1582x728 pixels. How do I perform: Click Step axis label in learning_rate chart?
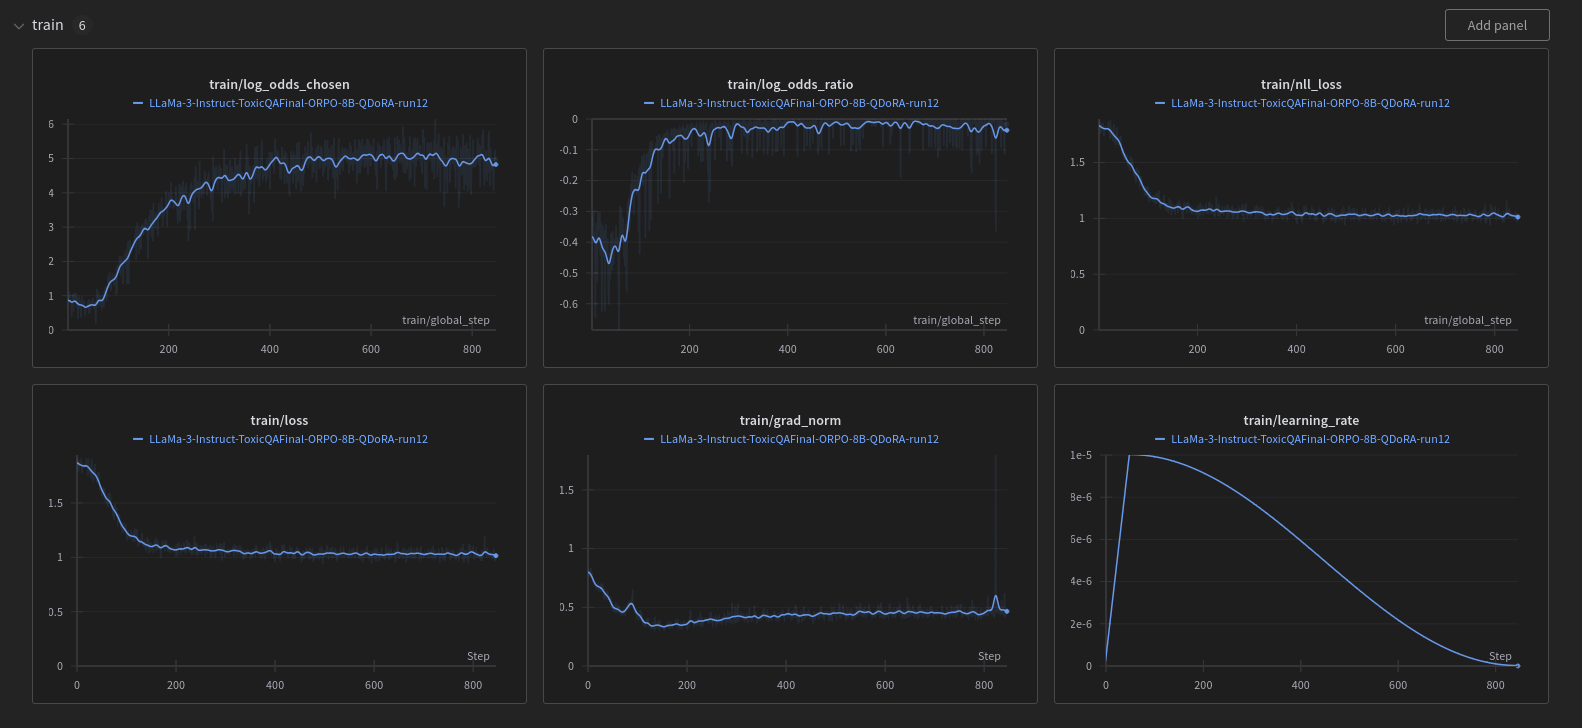1500,656
